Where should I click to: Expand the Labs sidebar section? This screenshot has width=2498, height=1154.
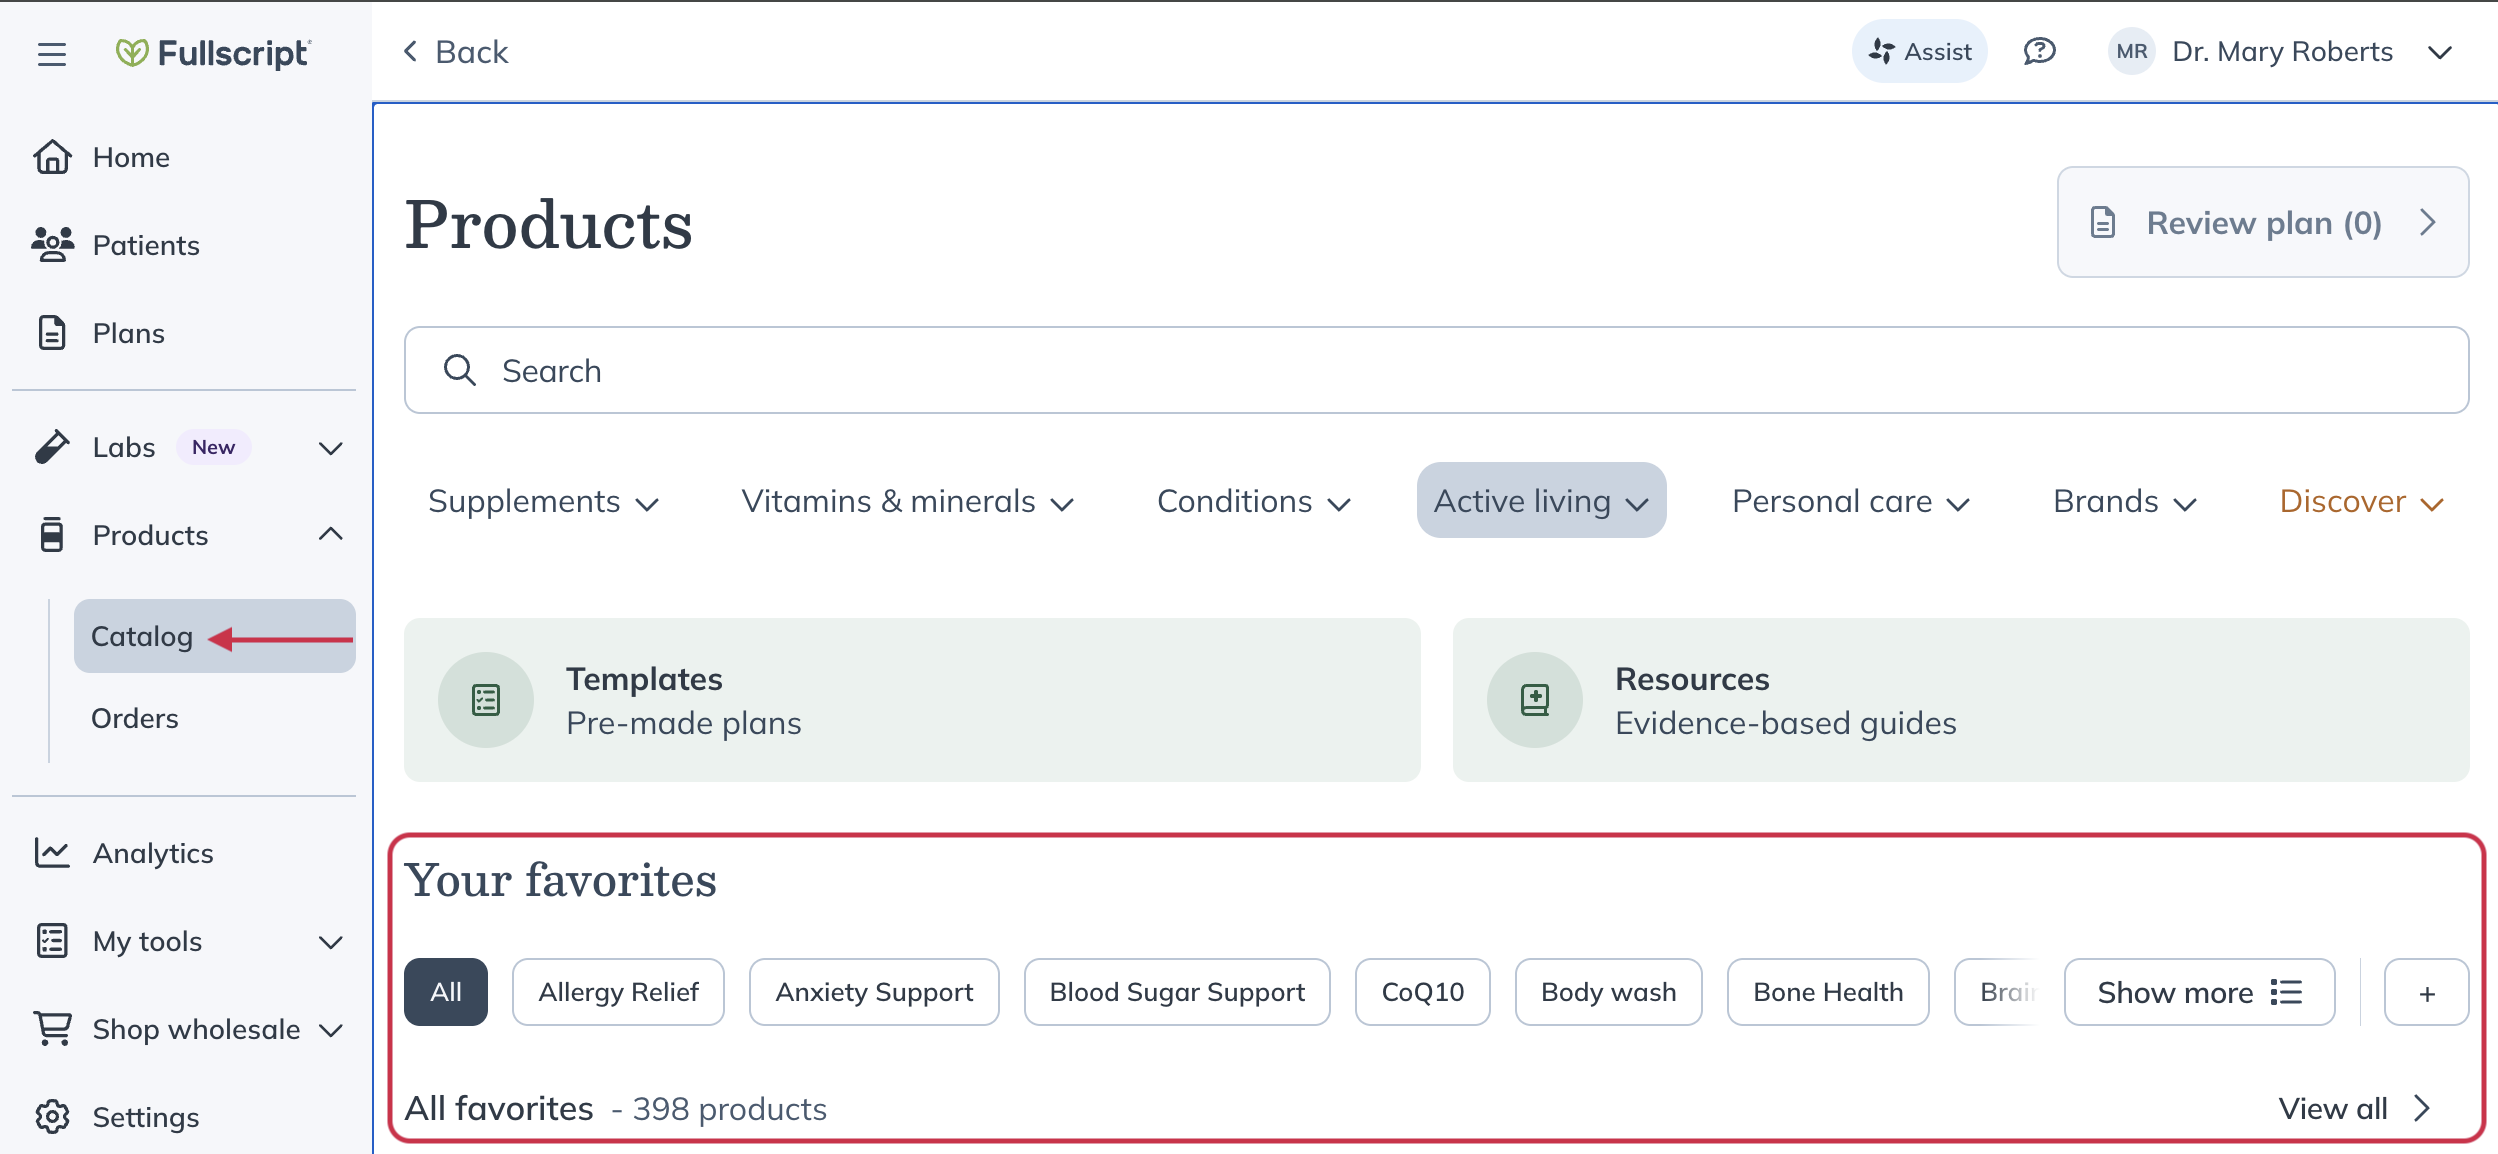(330, 447)
